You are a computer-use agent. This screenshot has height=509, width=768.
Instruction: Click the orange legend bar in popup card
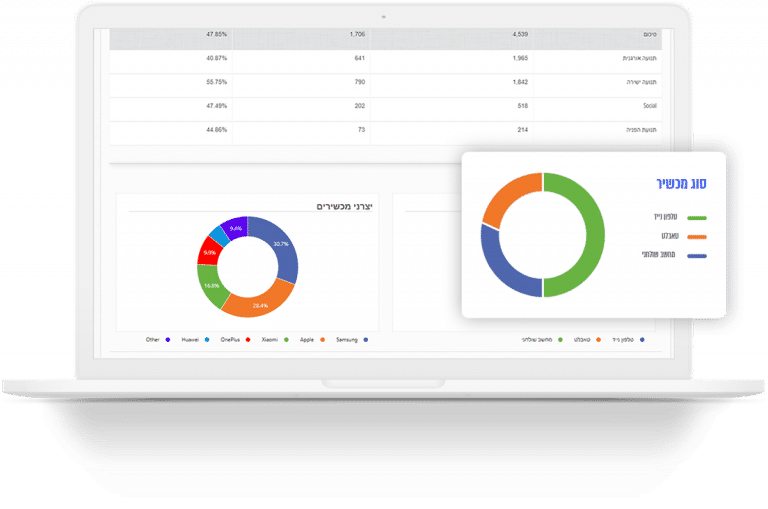pos(696,237)
